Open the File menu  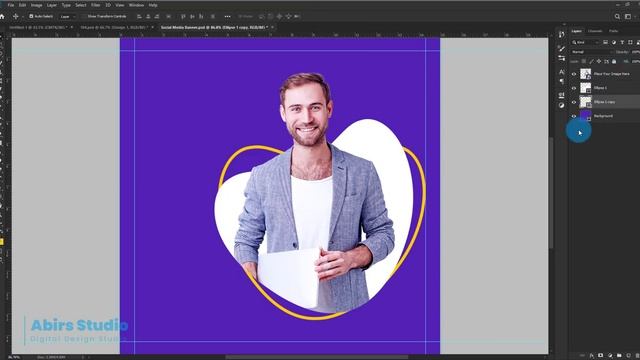click(x=11, y=5)
